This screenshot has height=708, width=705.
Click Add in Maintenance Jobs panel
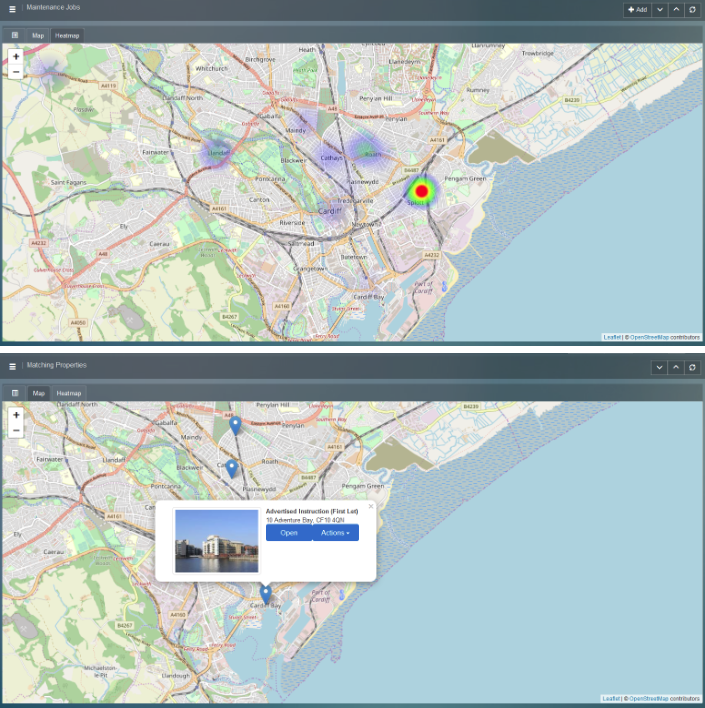point(637,10)
